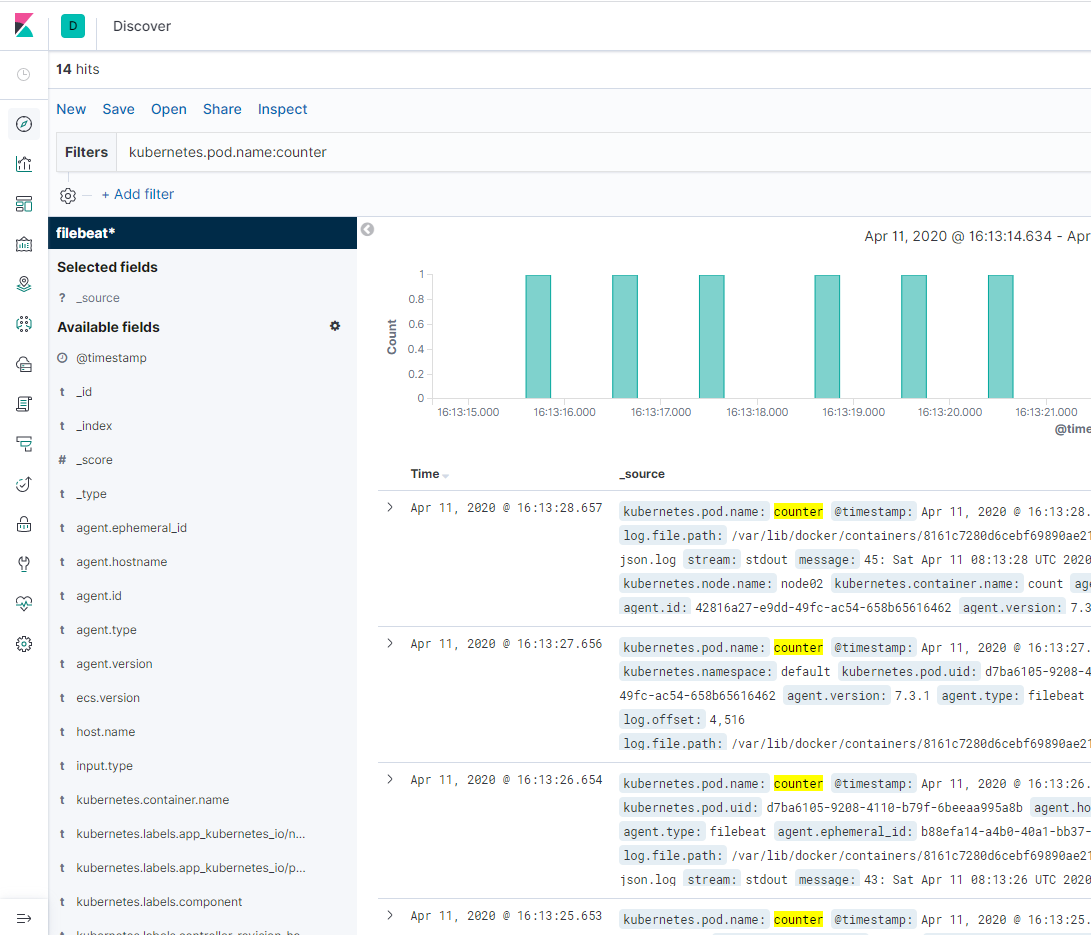Open Visualize chart icon in sidebar
The image size is (1091, 935).
(x=24, y=164)
